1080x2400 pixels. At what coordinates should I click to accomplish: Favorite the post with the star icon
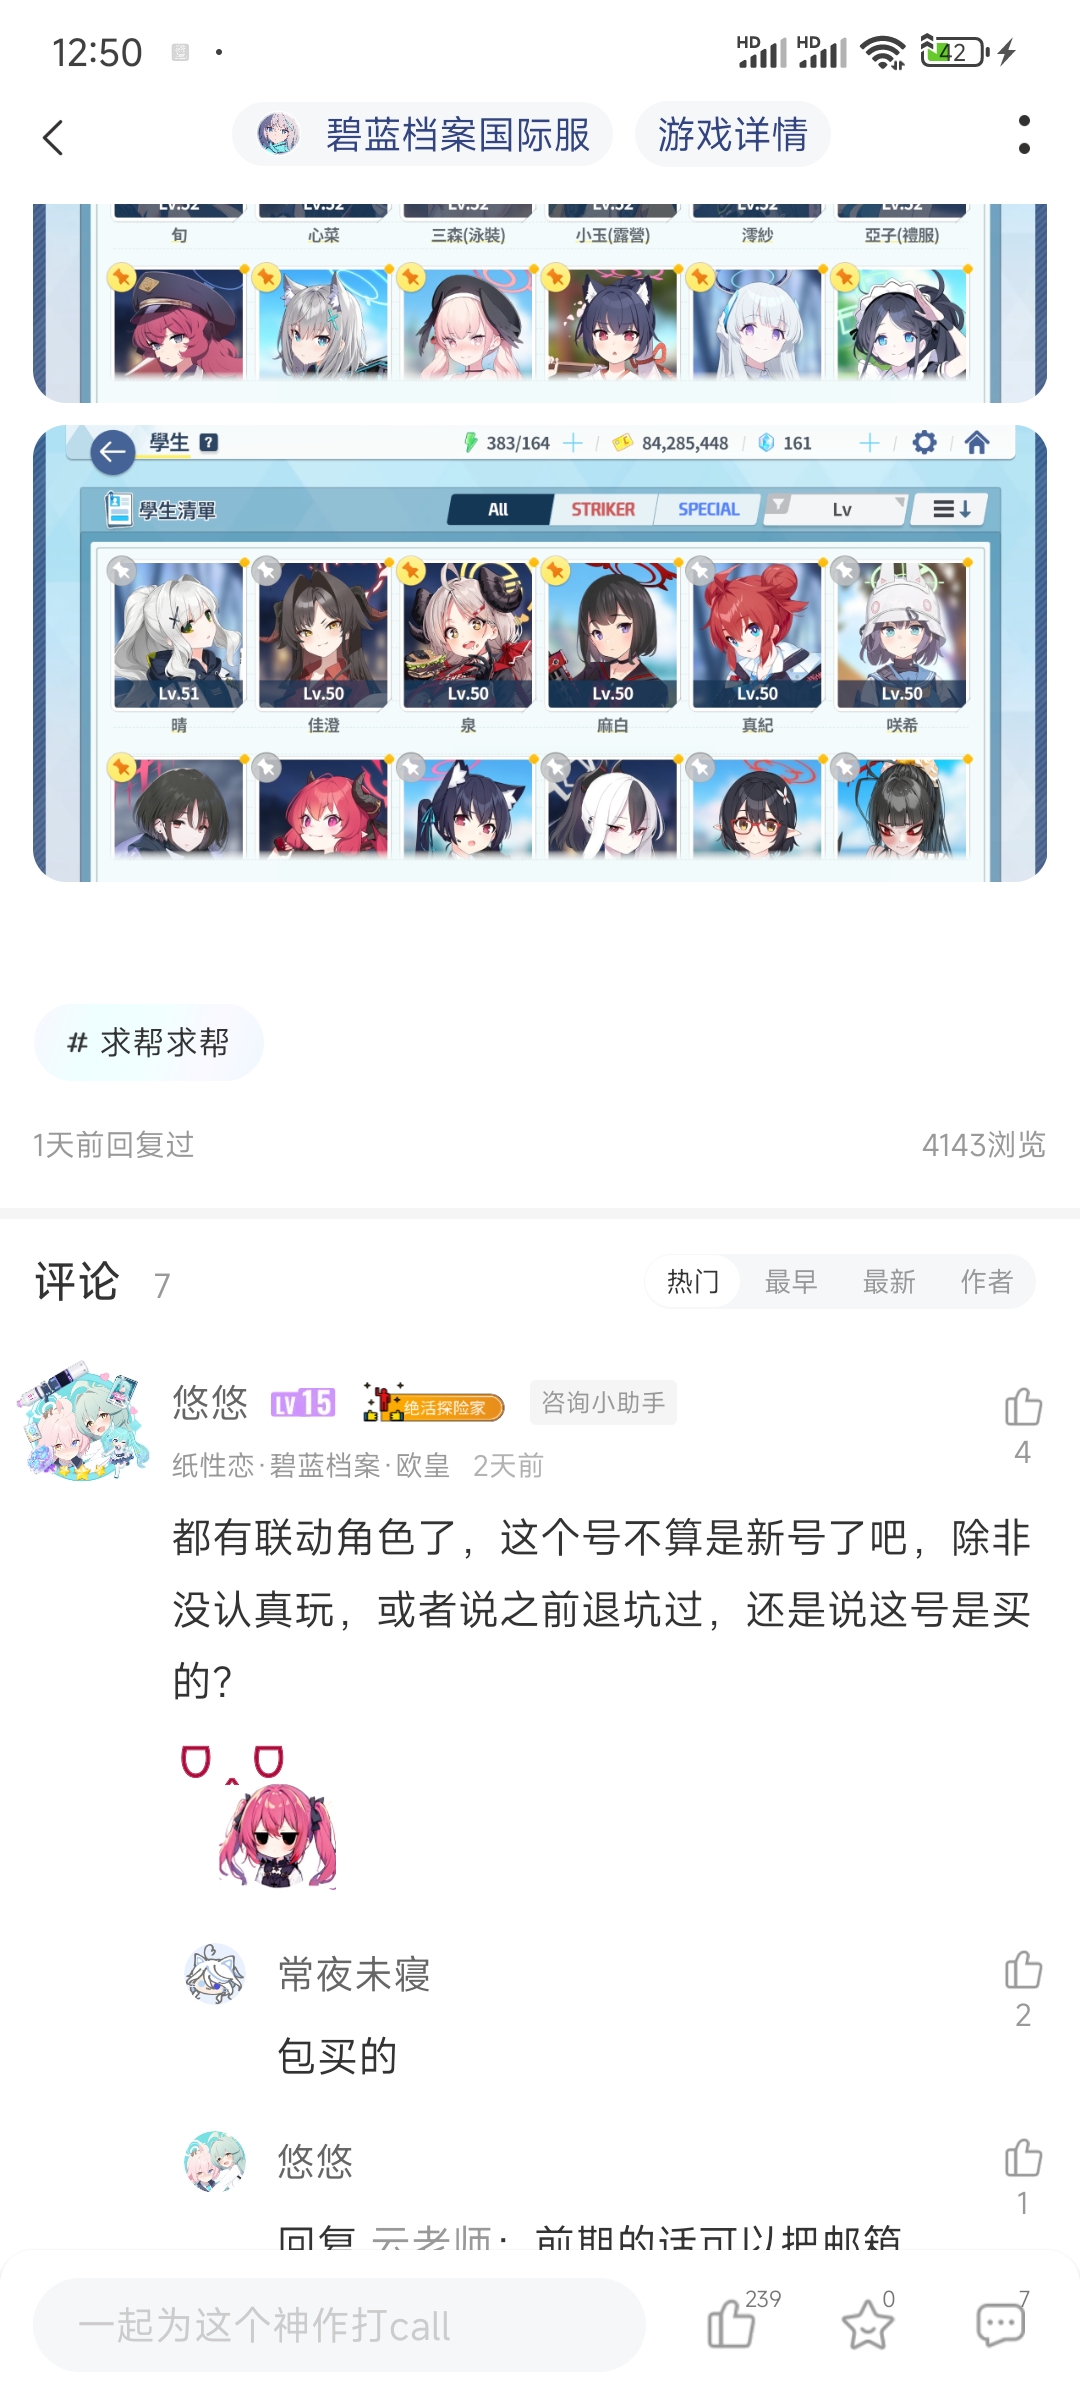click(x=867, y=2323)
